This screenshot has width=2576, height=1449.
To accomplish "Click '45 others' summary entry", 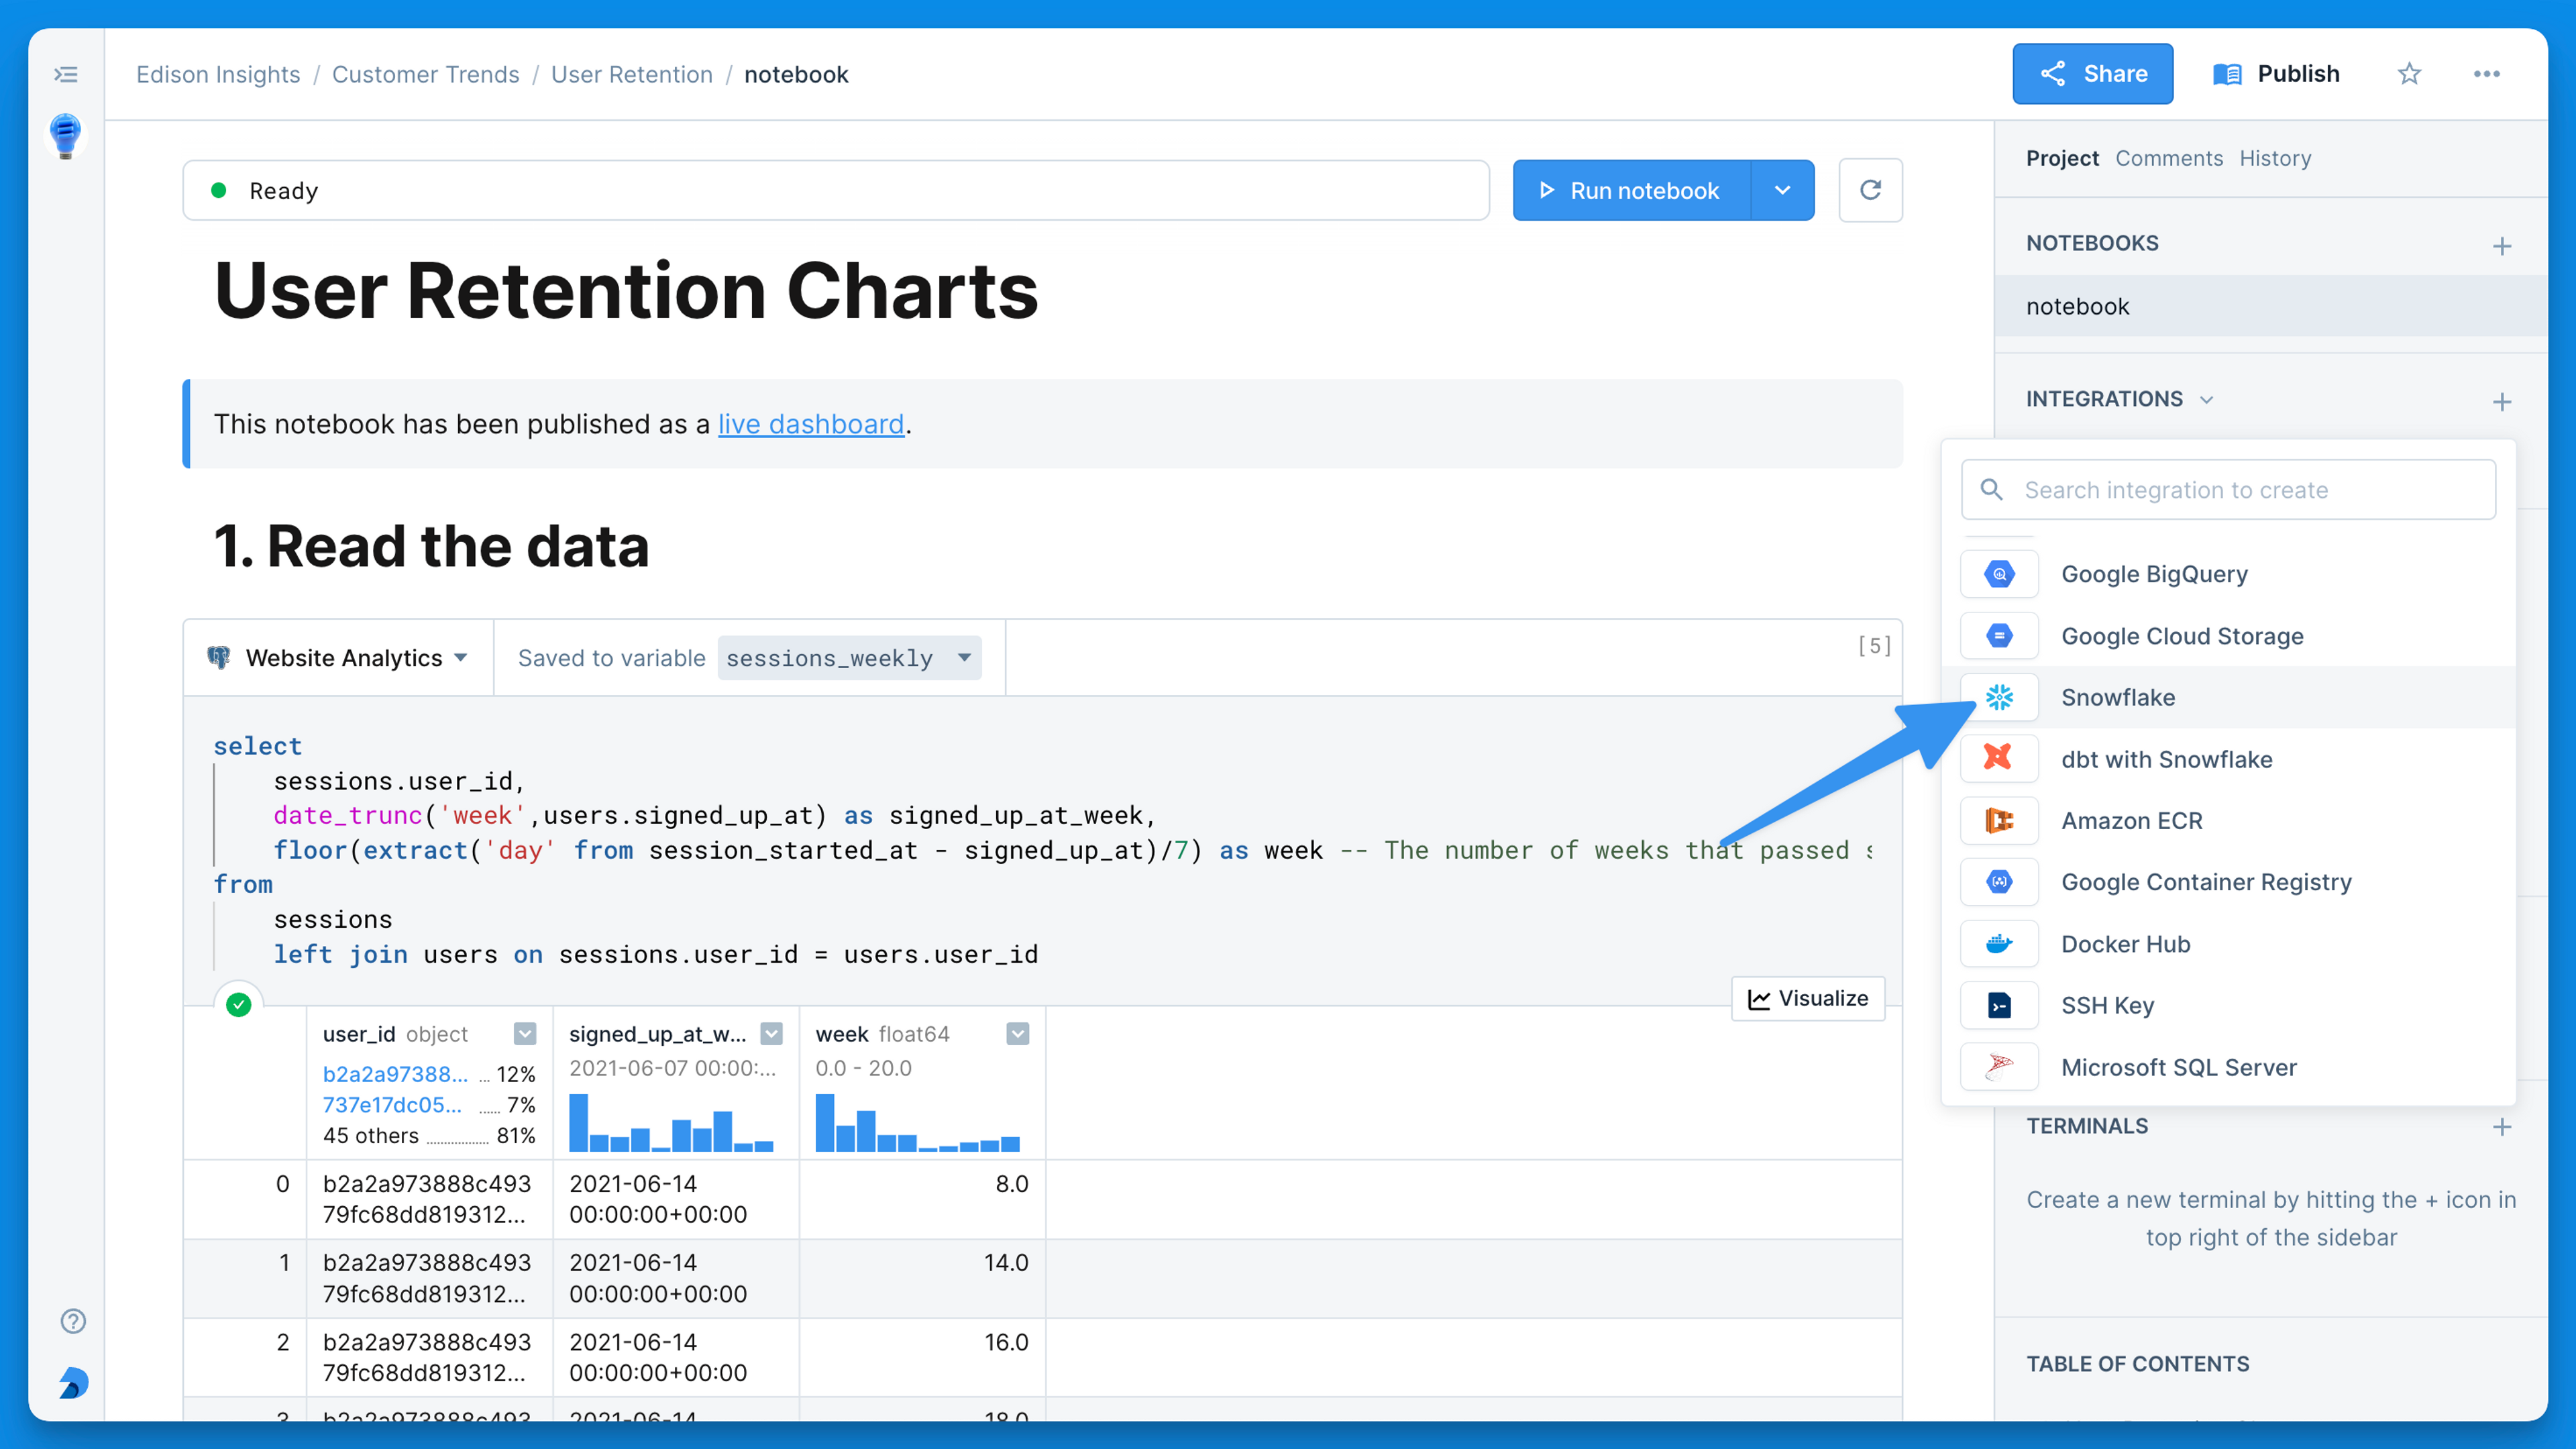I will tap(429, 1135).
